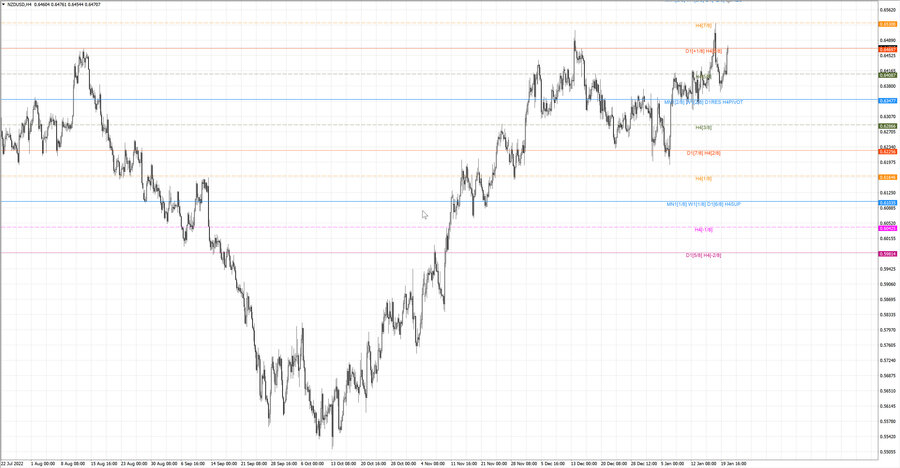Select the D1[+1/8] H4[6/8] level label
Image resolution: width=900 pixels, height=468 pixels.
pyautogui.click(x=704, y=51)
